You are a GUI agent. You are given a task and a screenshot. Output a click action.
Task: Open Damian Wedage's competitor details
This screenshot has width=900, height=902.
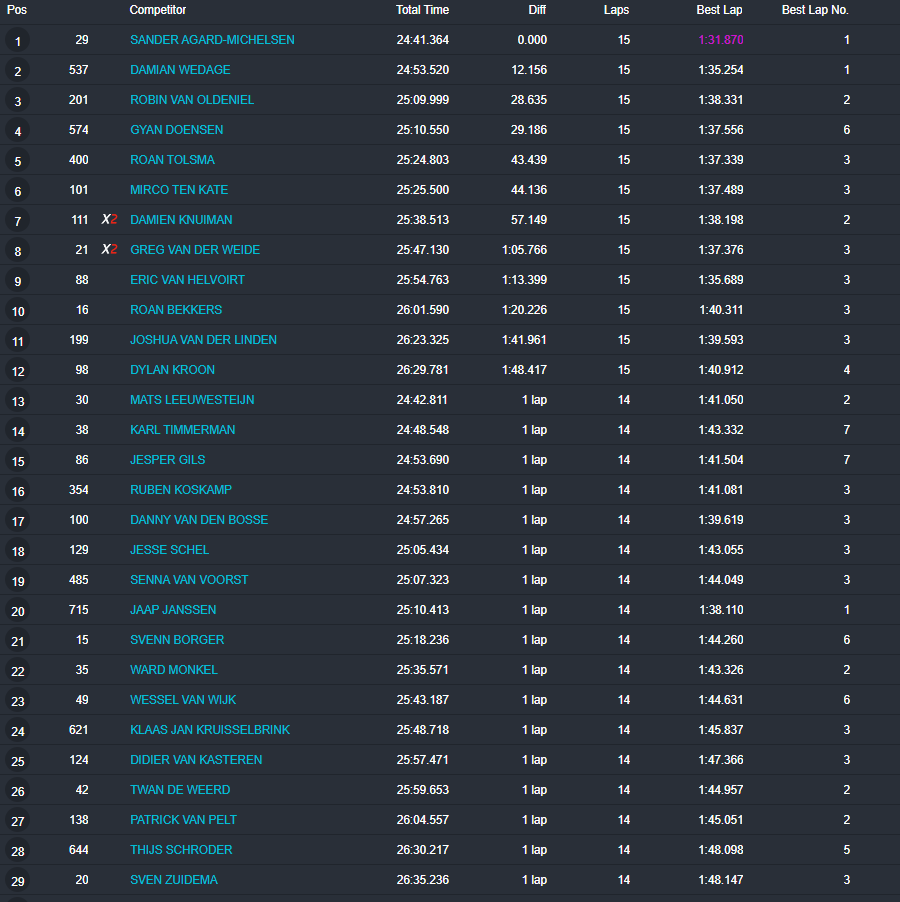tap(180, 70)
